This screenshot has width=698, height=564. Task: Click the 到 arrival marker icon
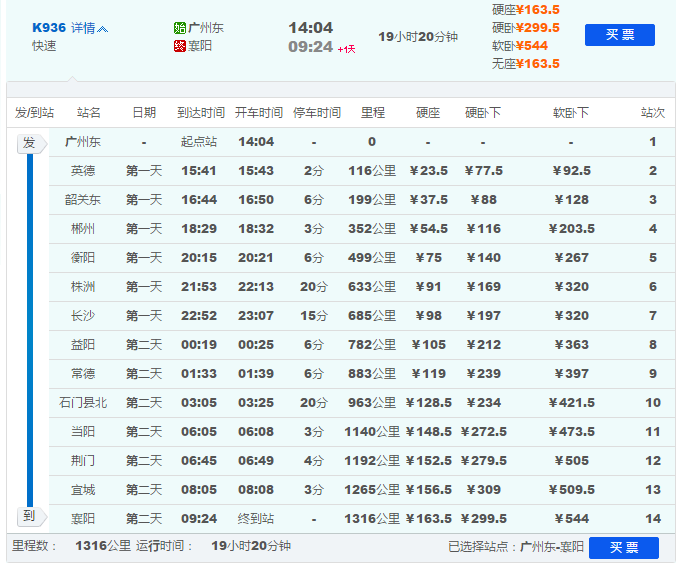tap(31, 516)
